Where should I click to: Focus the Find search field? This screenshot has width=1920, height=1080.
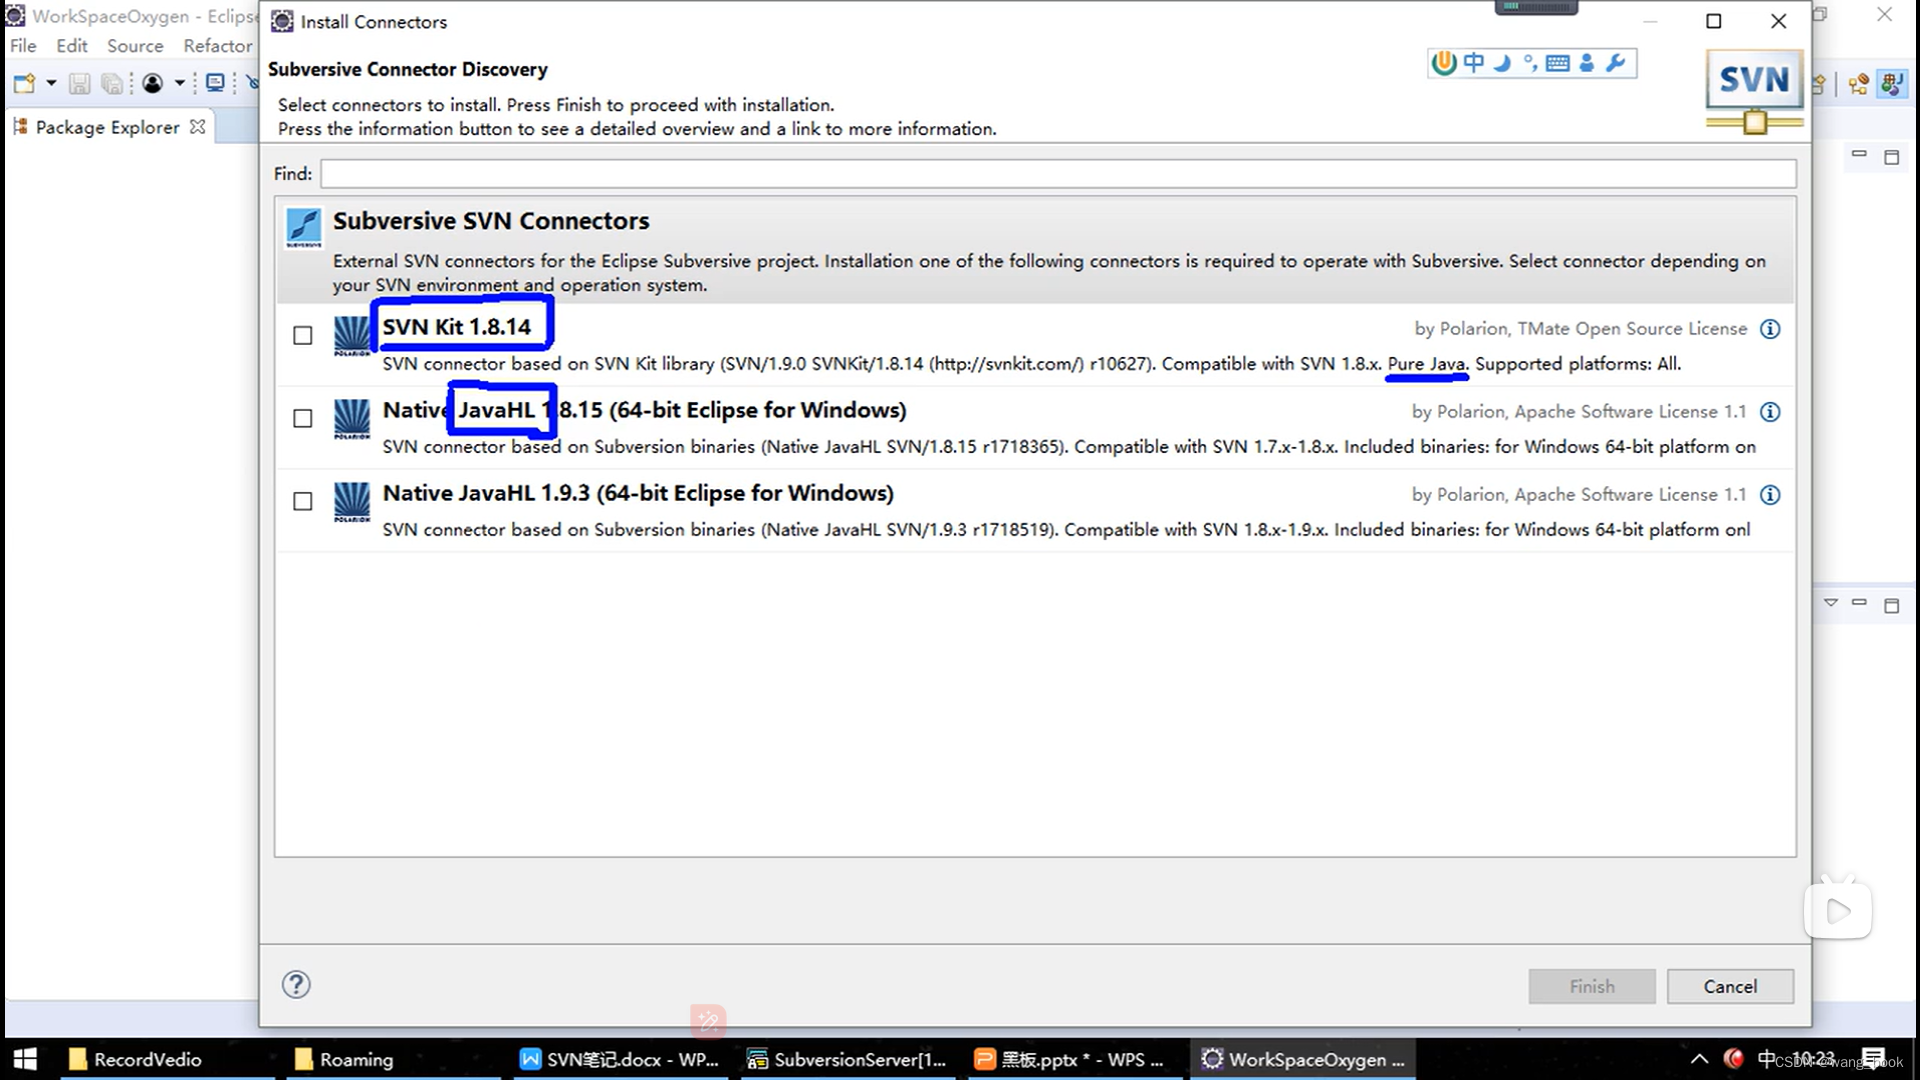coord(1058,174)
